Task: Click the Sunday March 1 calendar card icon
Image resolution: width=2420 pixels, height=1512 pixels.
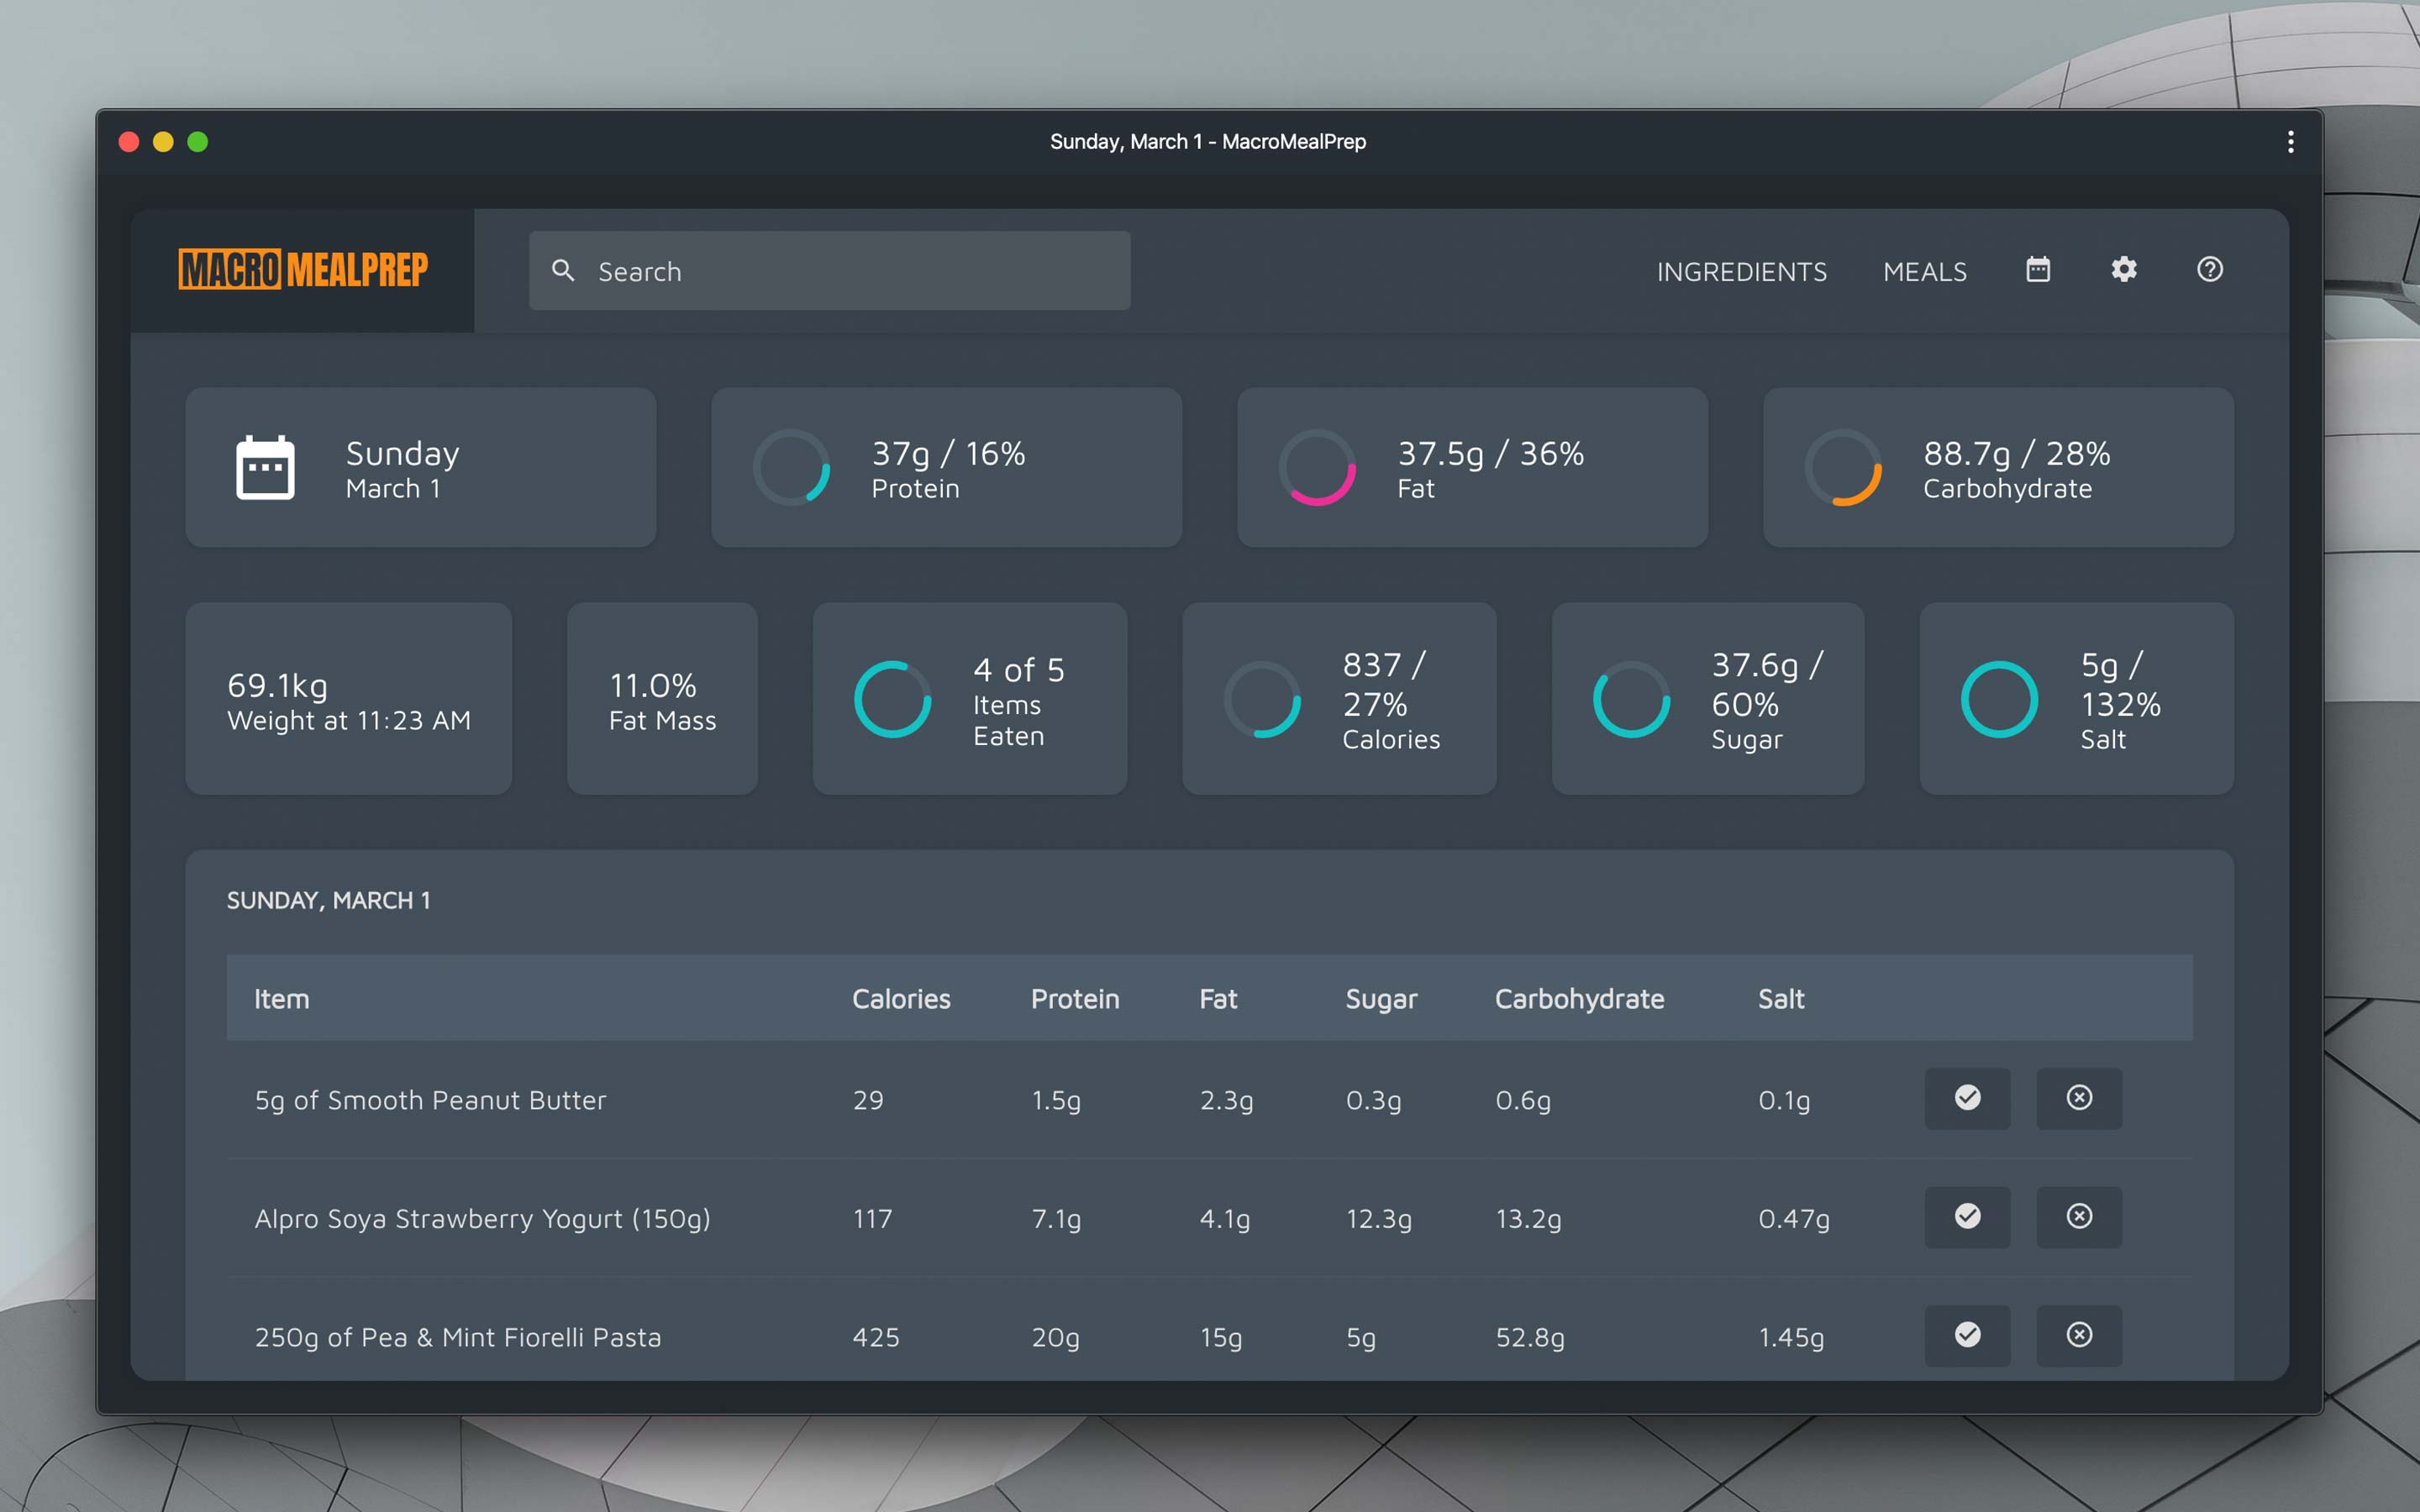Action: tap(265, 468)
